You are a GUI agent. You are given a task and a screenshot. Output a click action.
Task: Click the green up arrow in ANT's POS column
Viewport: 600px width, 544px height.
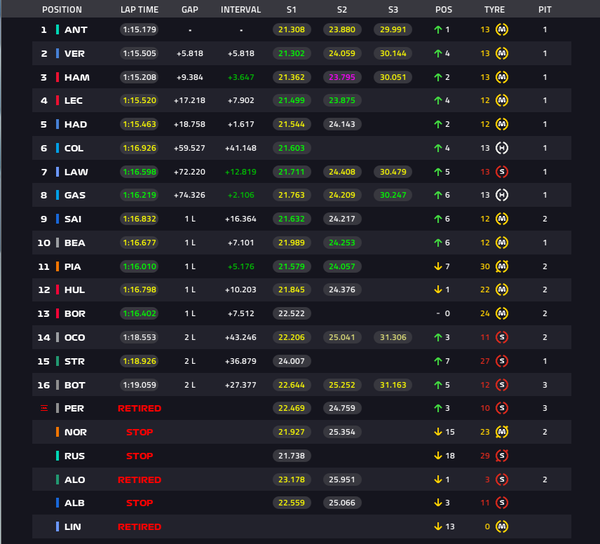[x=438, y=29]
